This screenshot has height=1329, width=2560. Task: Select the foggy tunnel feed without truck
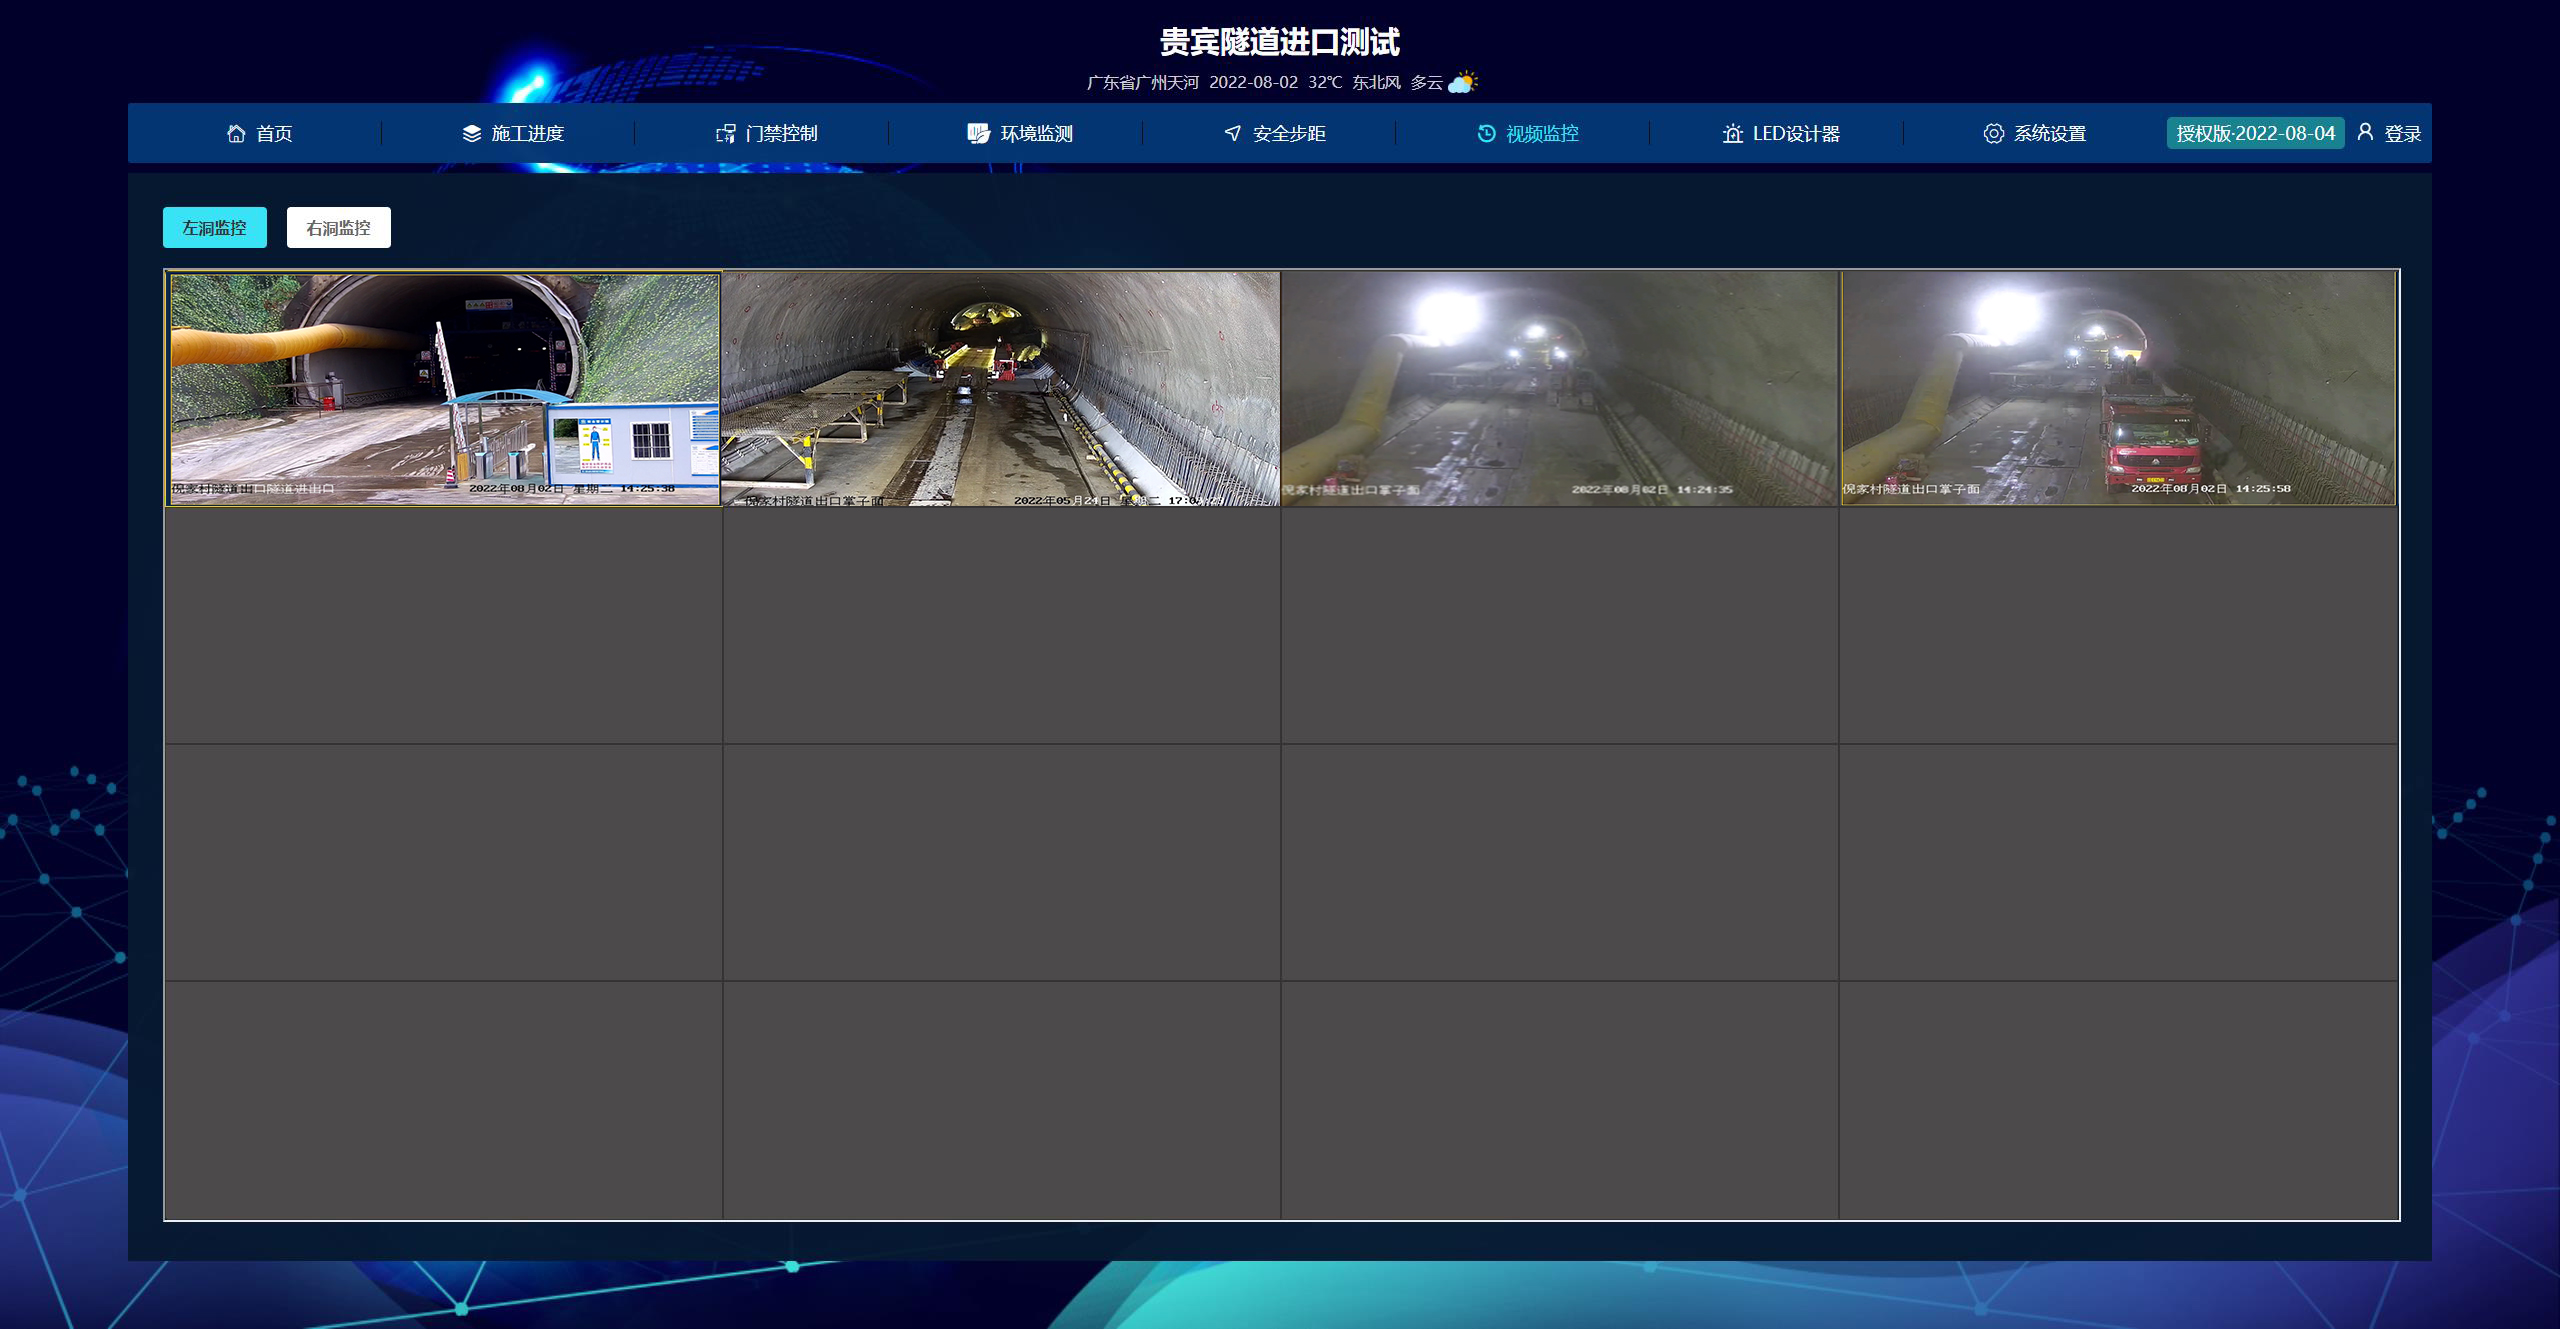click(x=1560, y=389)
